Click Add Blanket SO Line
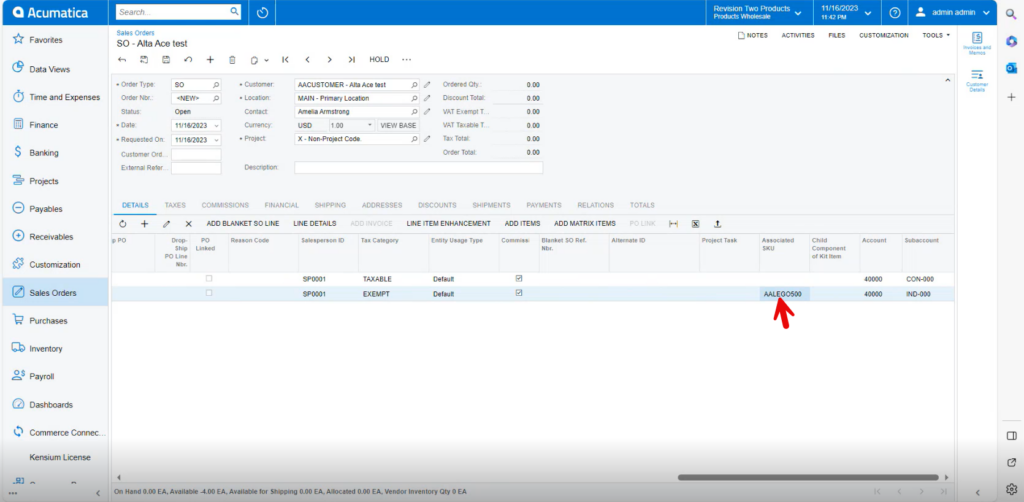The image size is (1024, 502). 243,223
